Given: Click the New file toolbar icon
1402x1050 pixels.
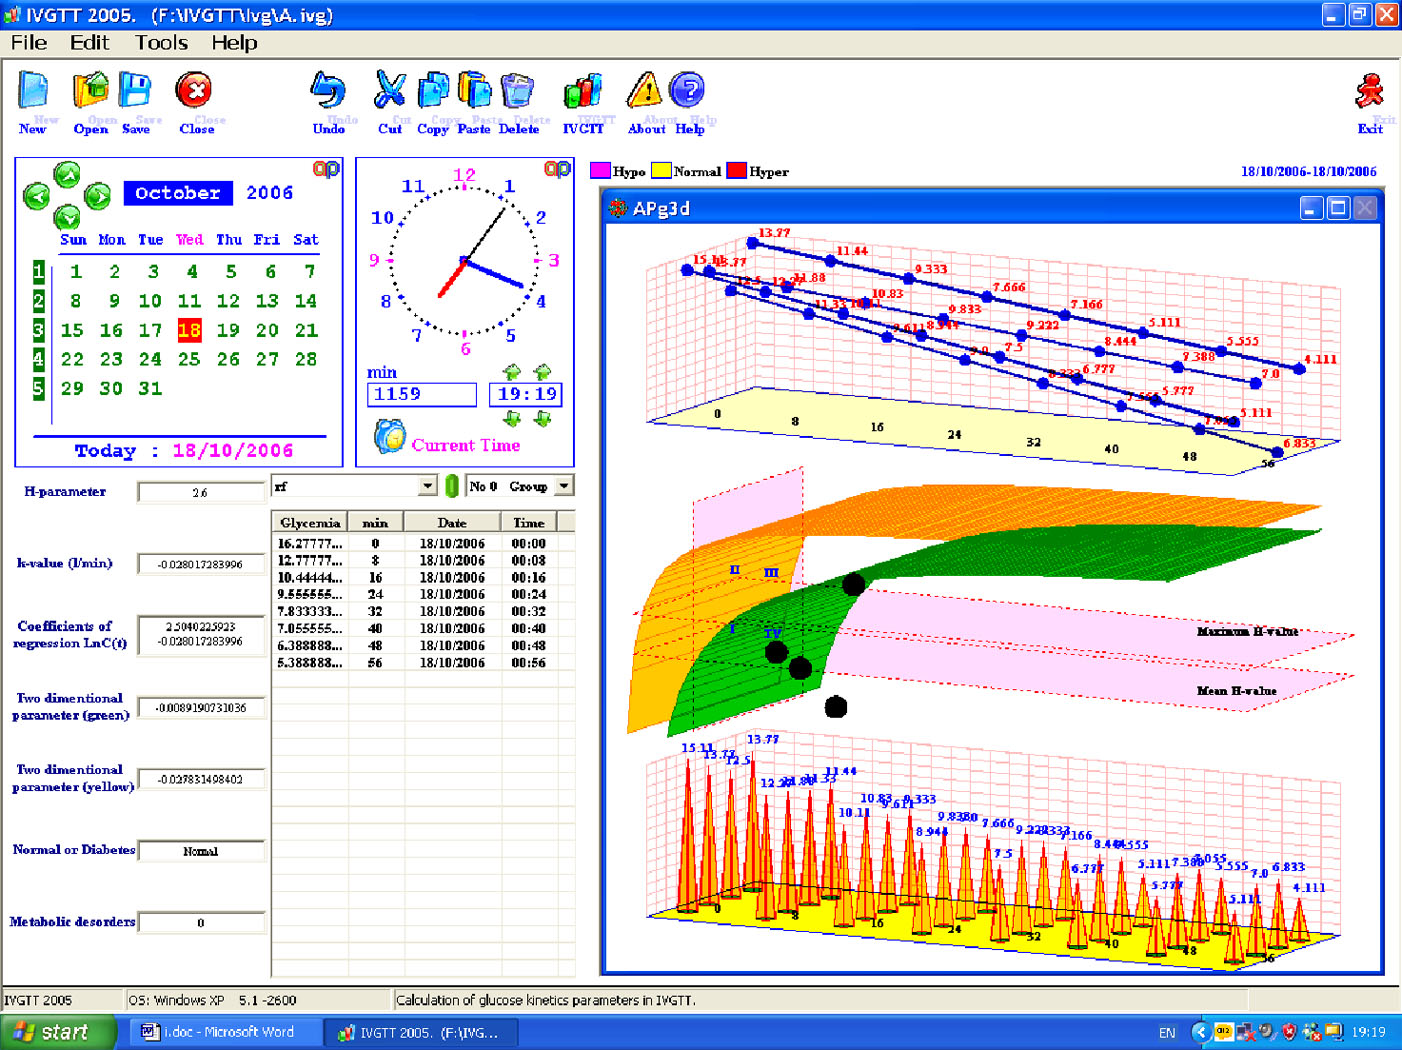Looking at the screenshot, I should tap(33, 93).
